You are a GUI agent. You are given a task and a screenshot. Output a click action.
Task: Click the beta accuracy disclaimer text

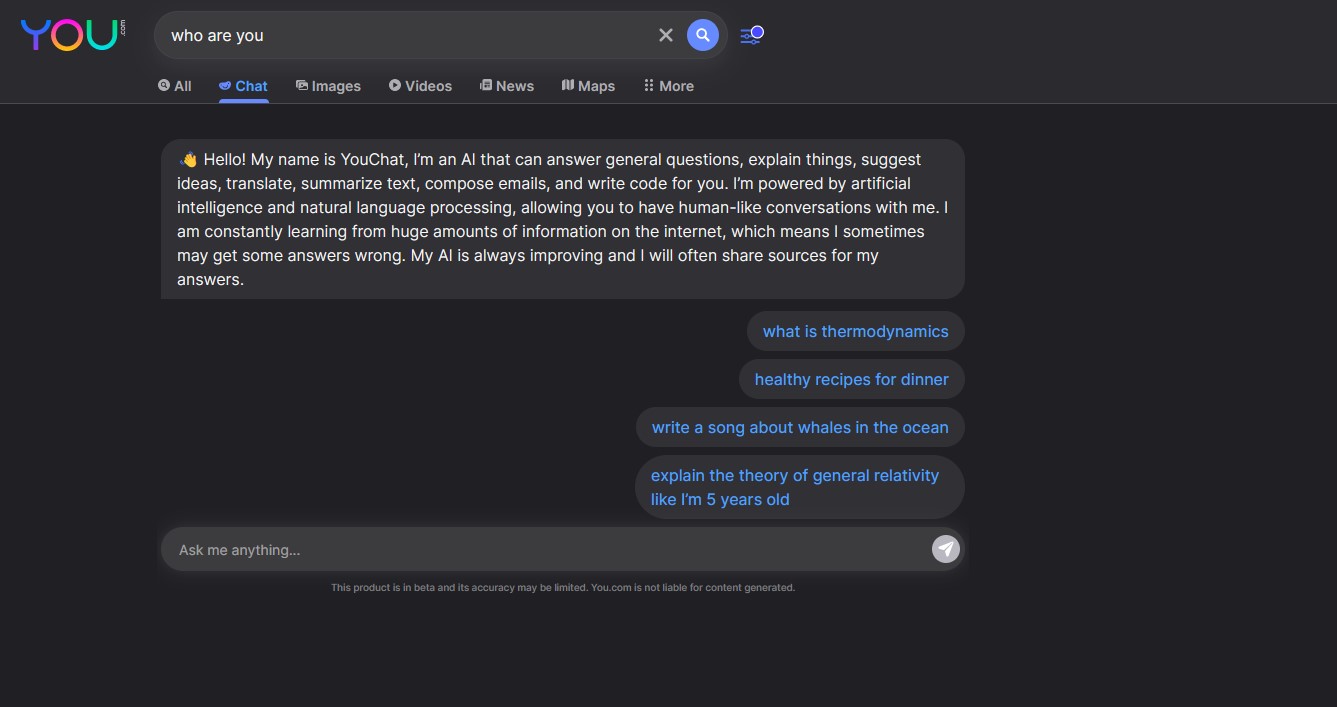pos(563,588)
